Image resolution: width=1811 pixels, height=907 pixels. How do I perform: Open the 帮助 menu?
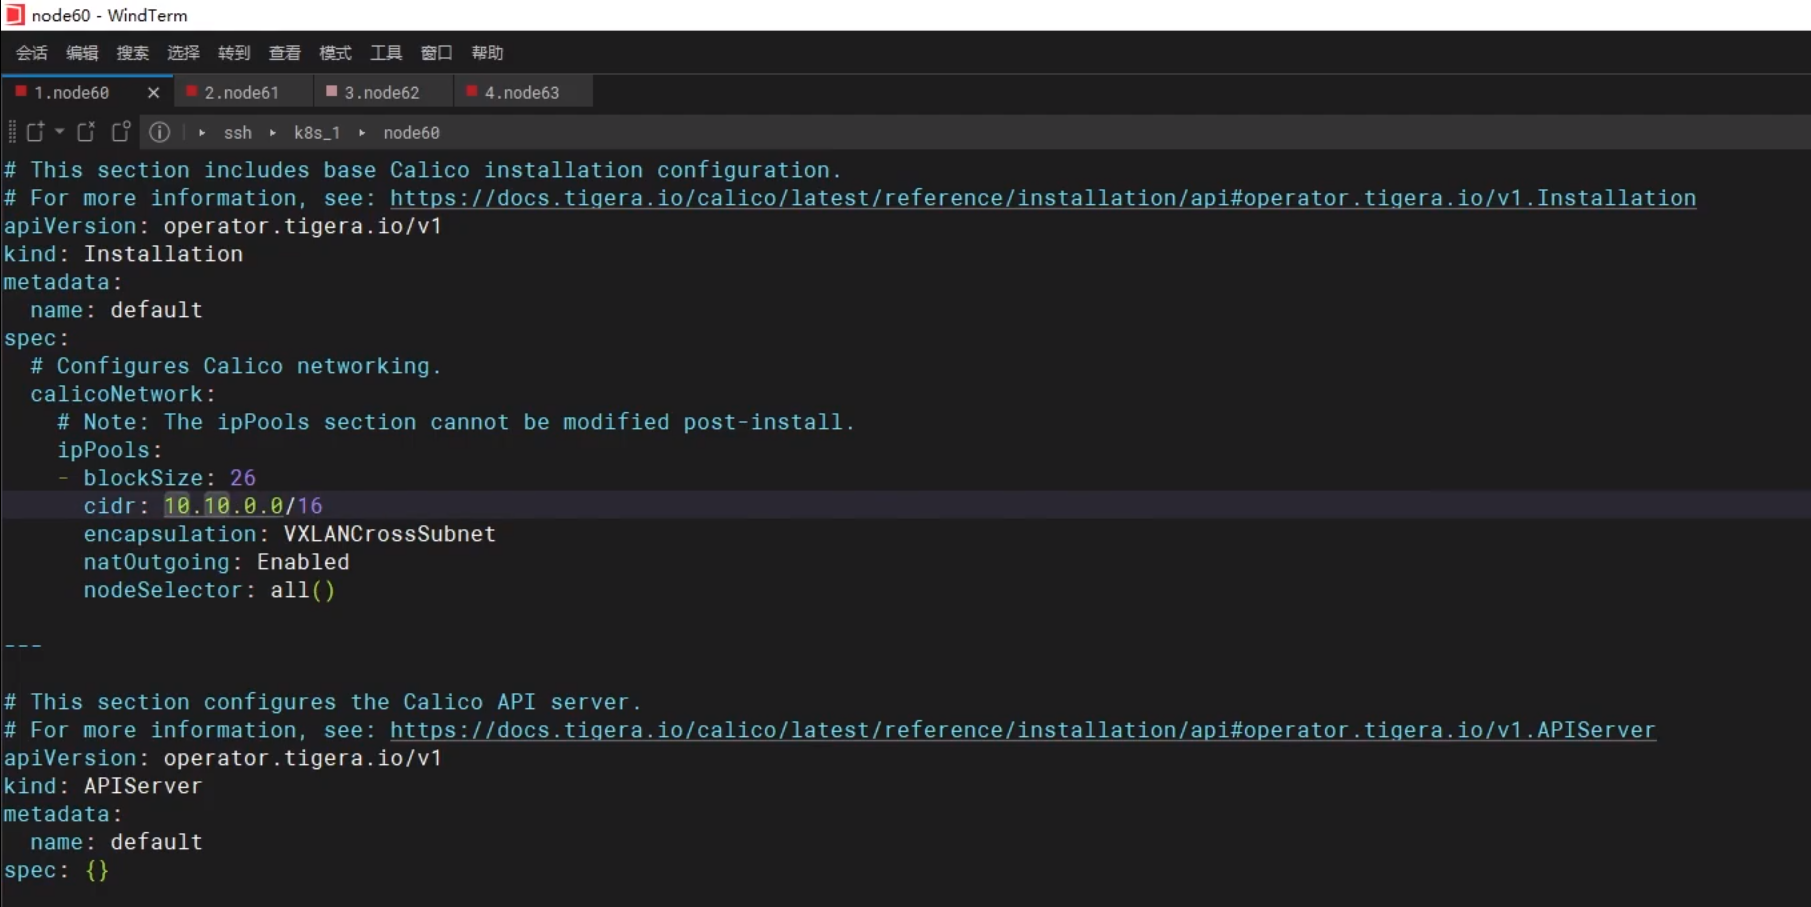(x=487, y=53)
